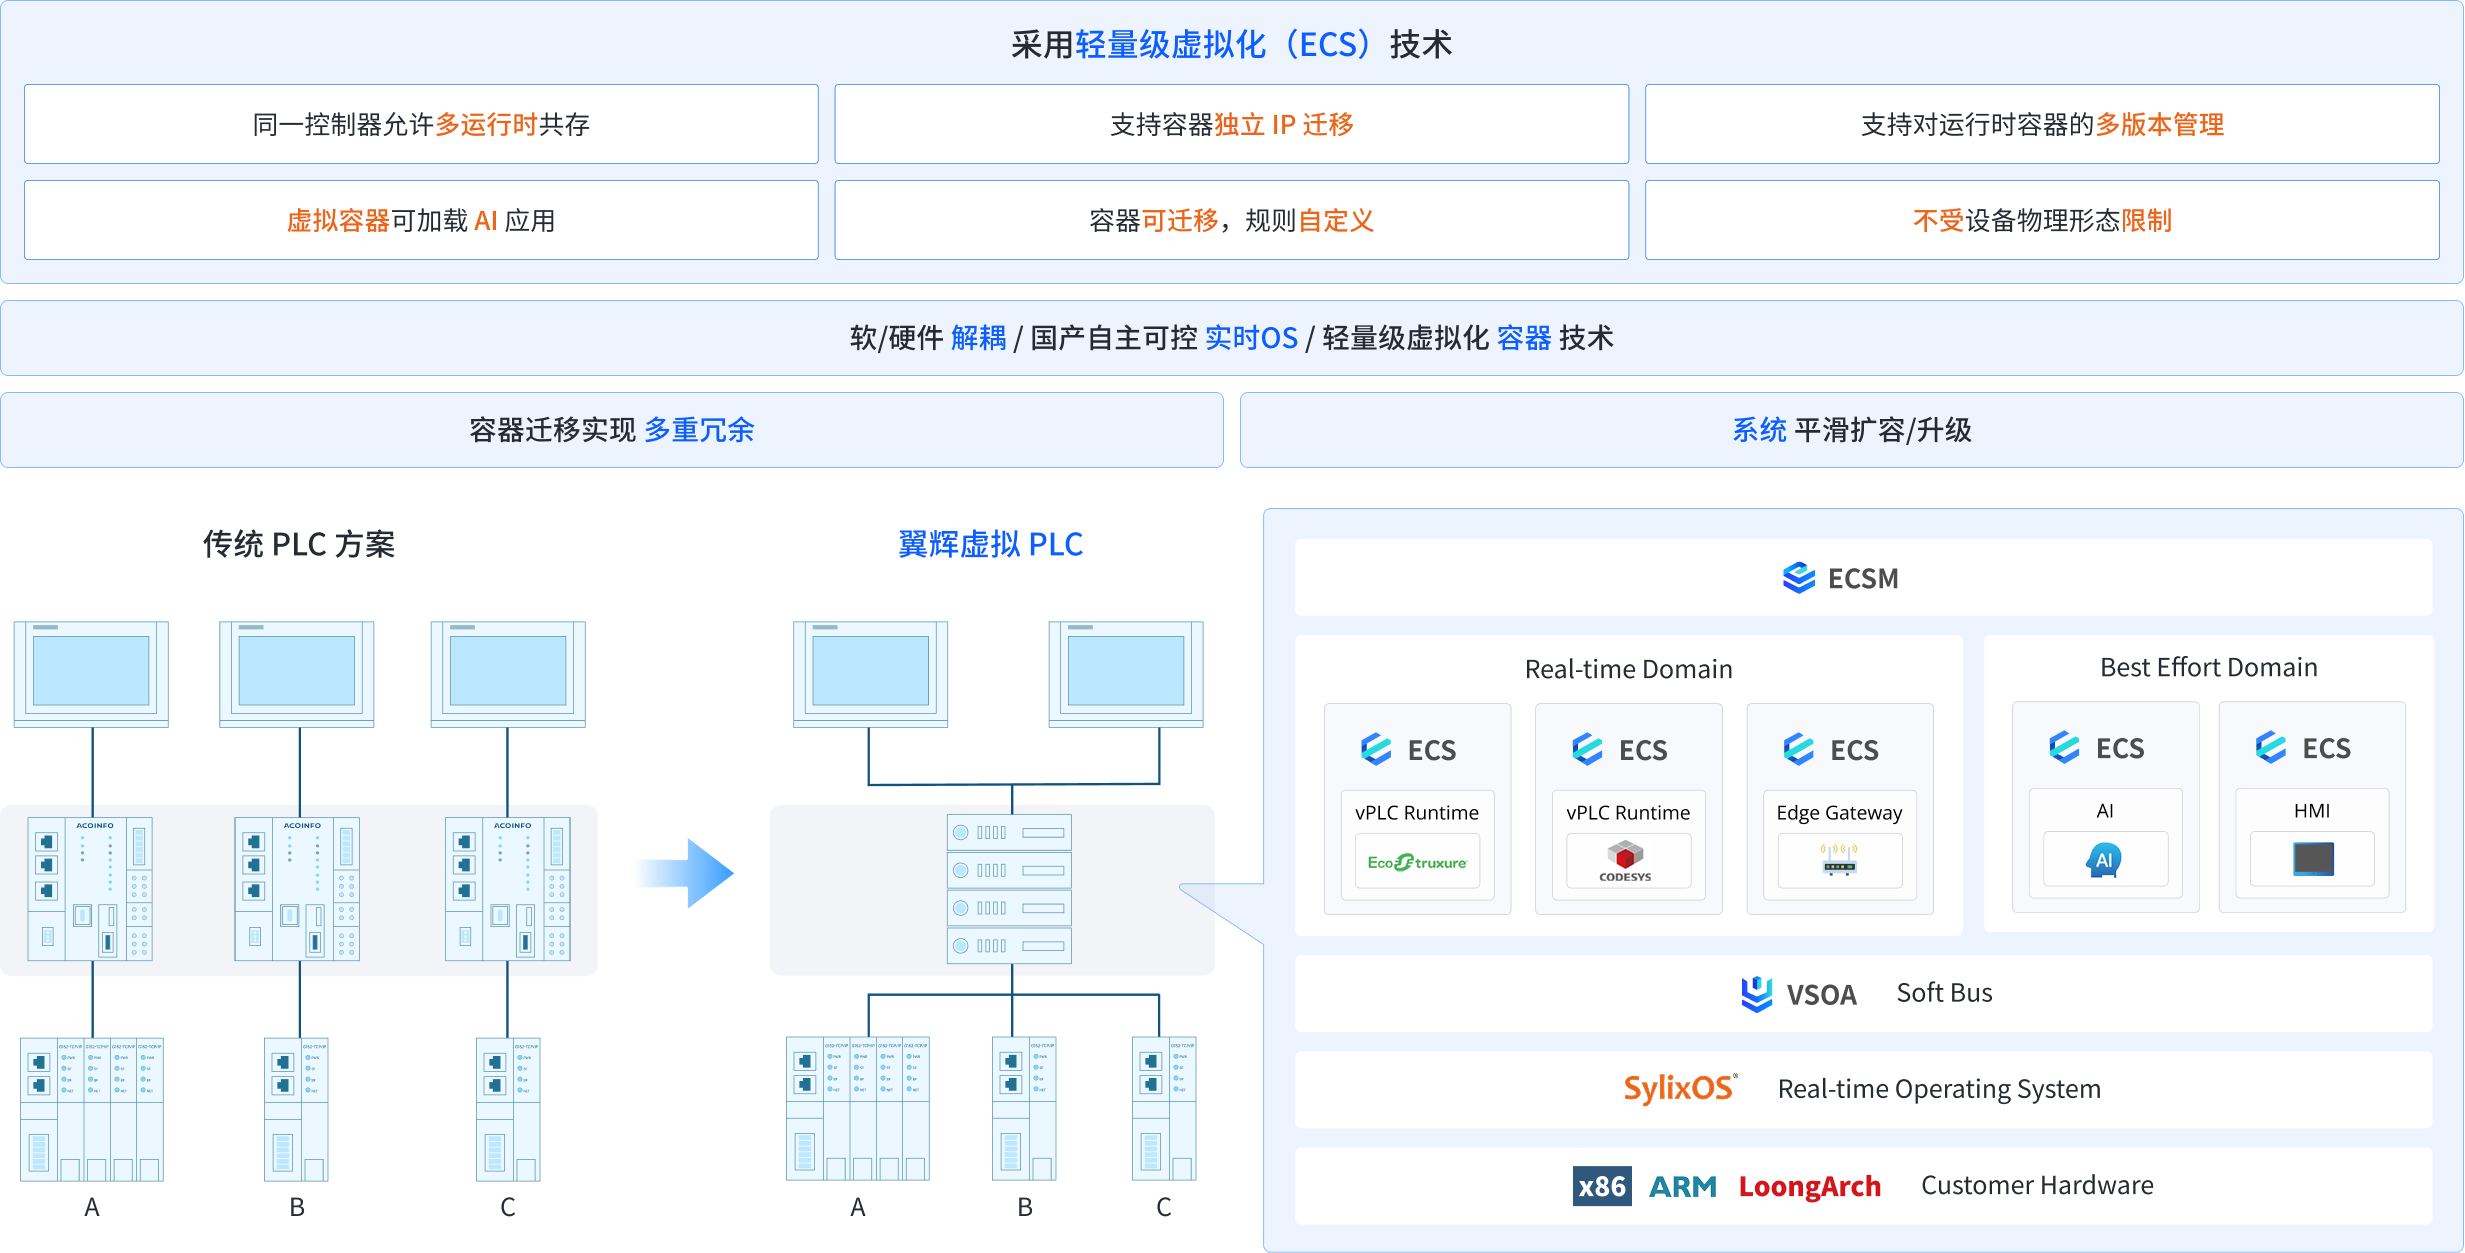Click the 不受设备物理形态限制 box
This screenshot has width=2465, height=1253.
tap(2042, 220)
